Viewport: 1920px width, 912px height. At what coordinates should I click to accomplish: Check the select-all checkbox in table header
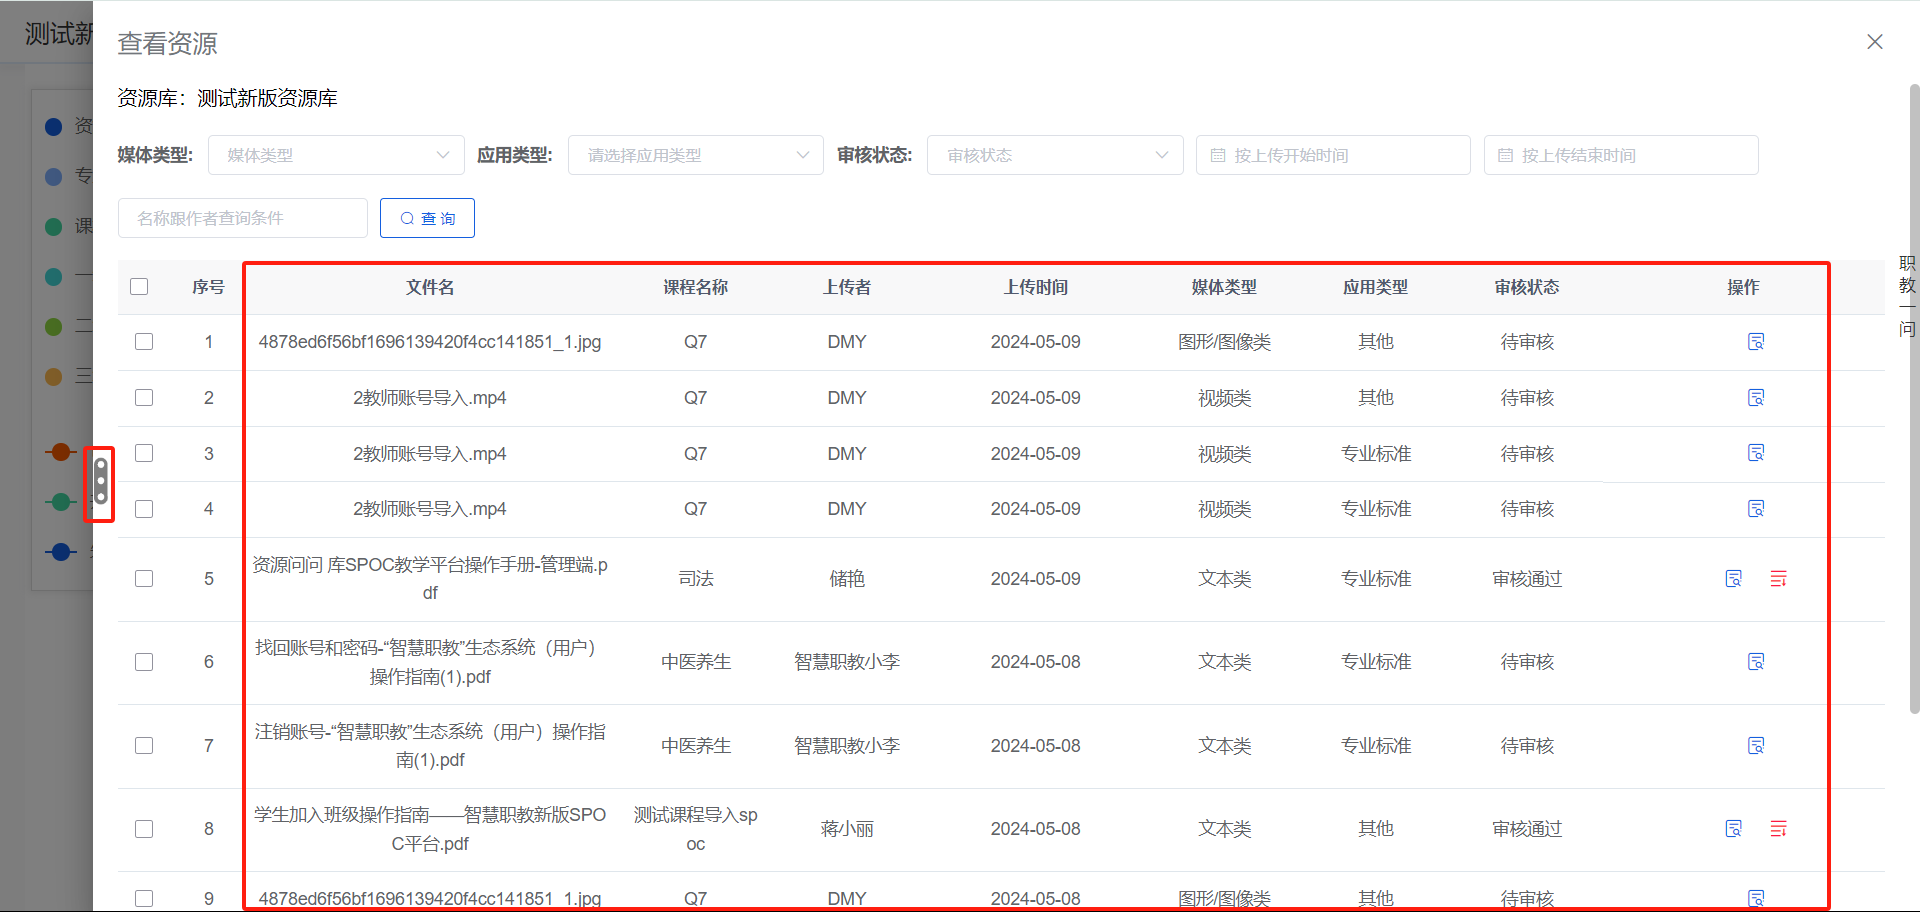pyautogui.click(x=139, y=287)
